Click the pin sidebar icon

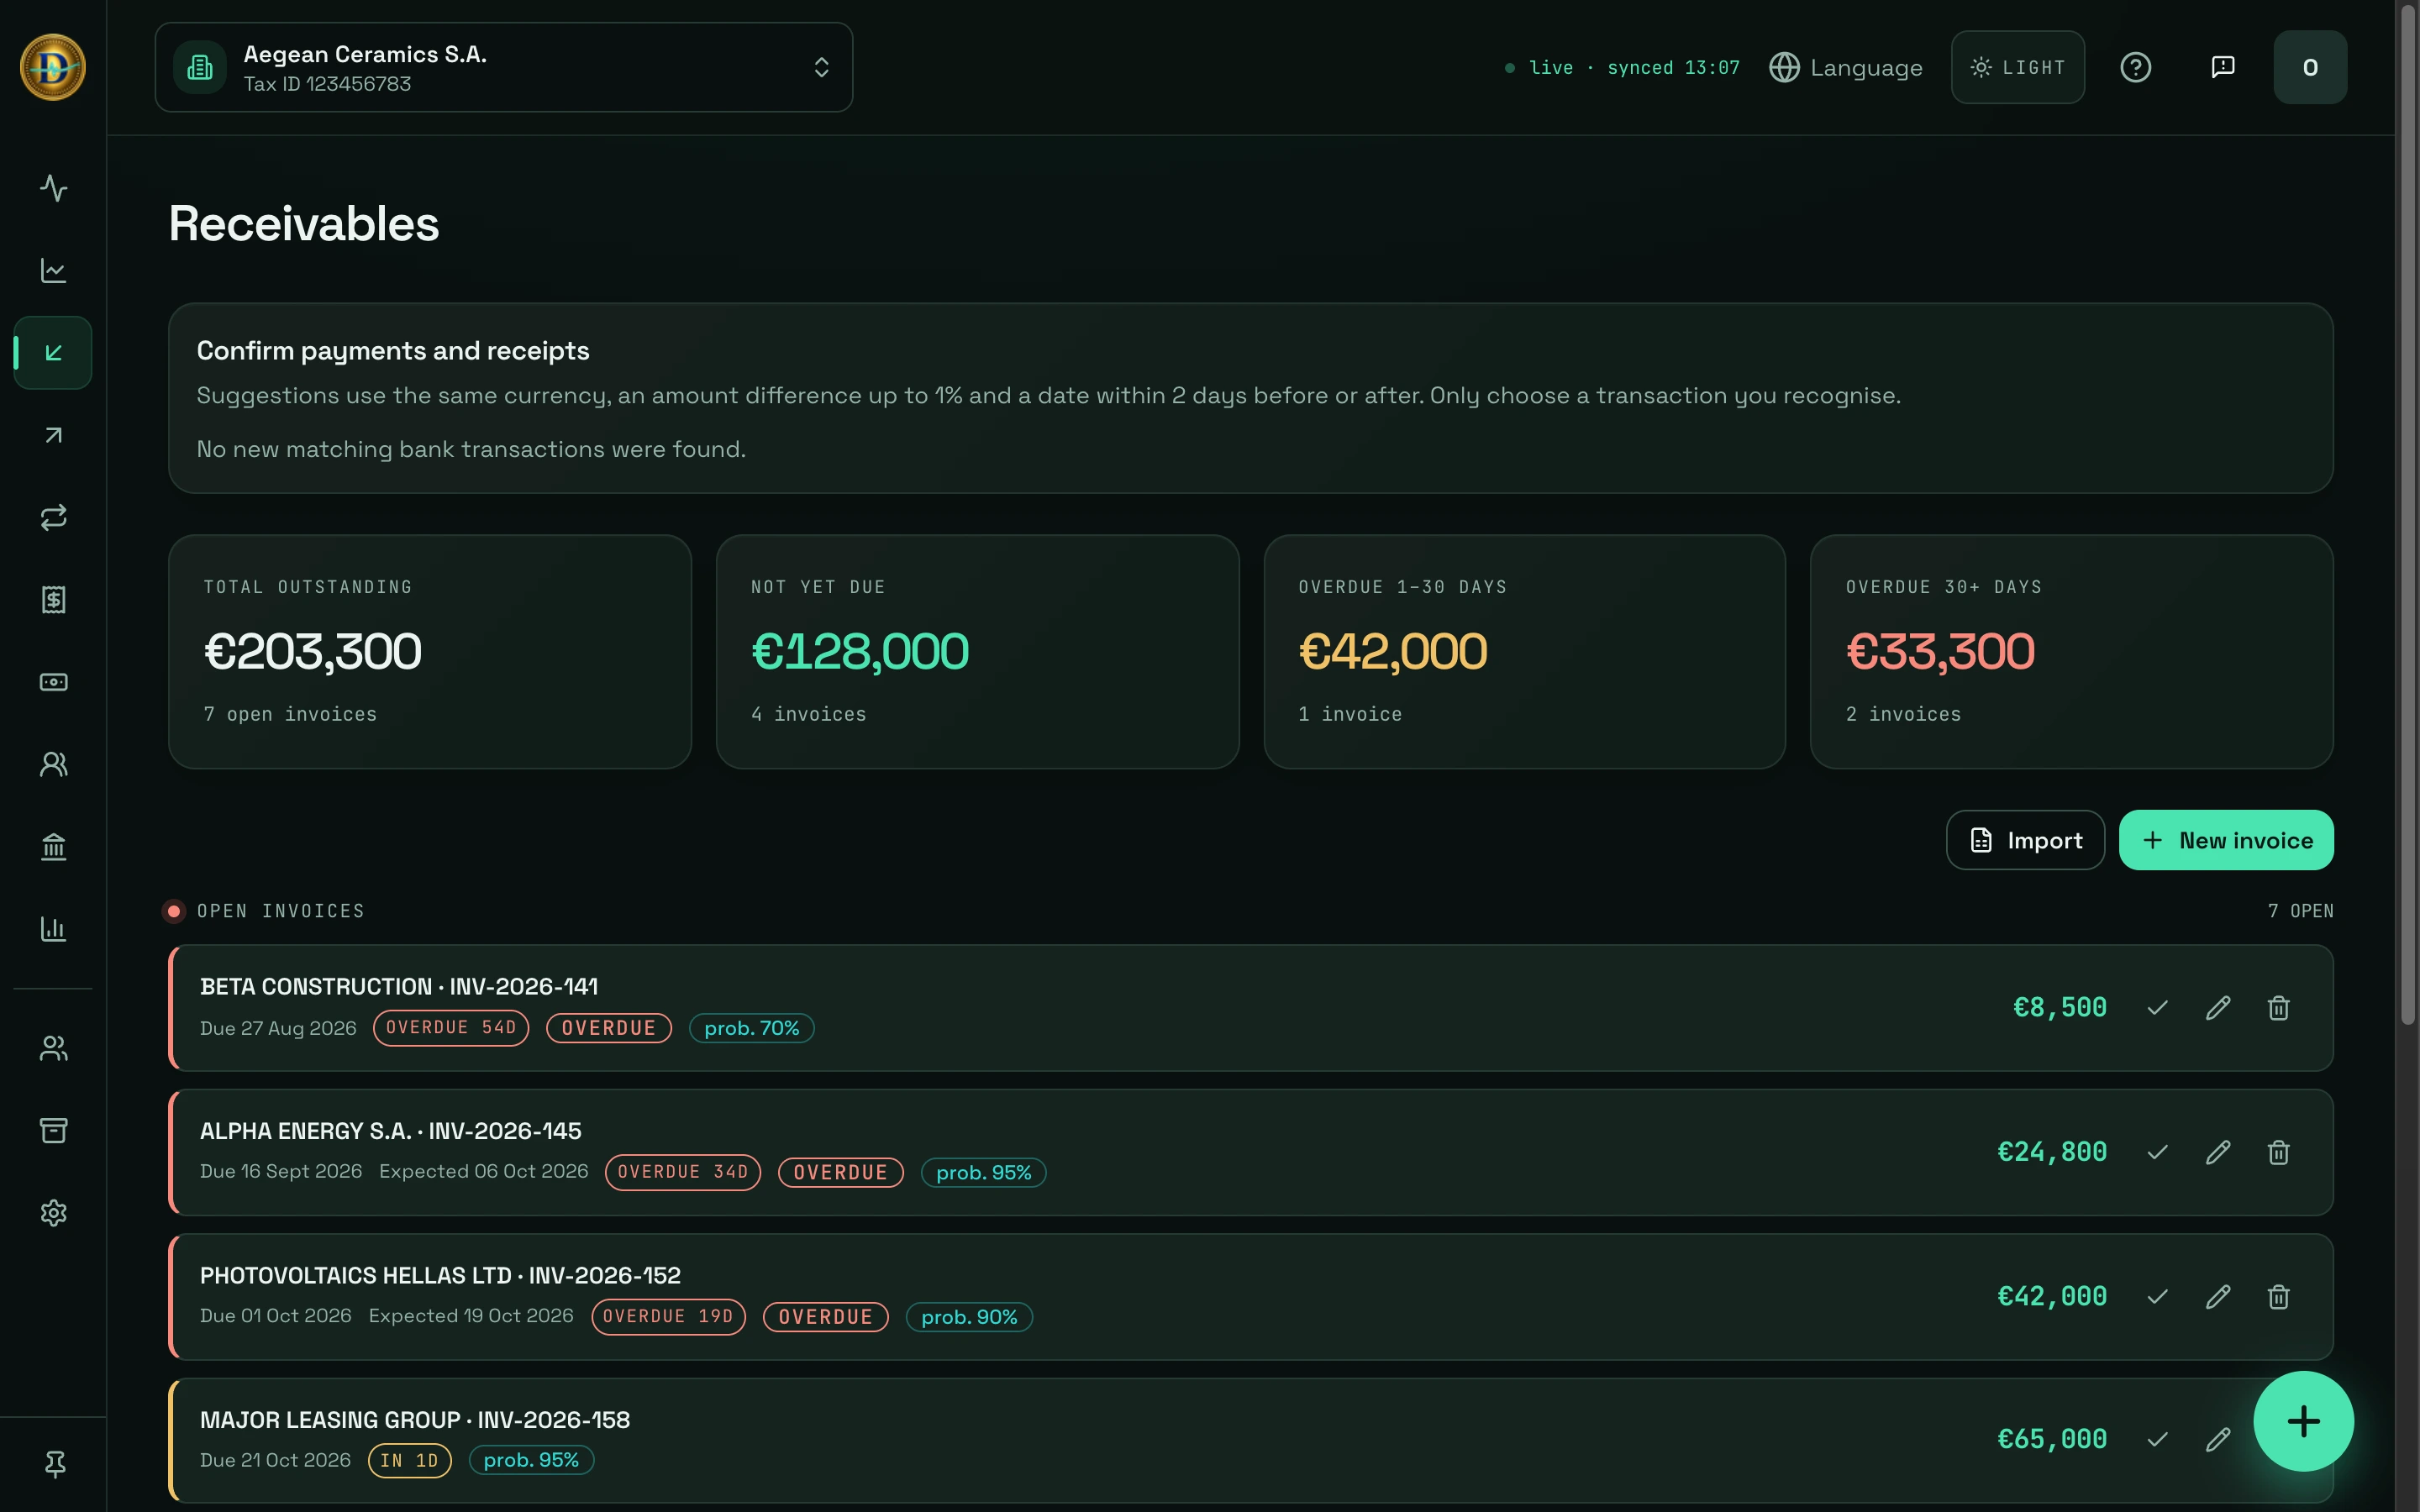click(55, 1464)
